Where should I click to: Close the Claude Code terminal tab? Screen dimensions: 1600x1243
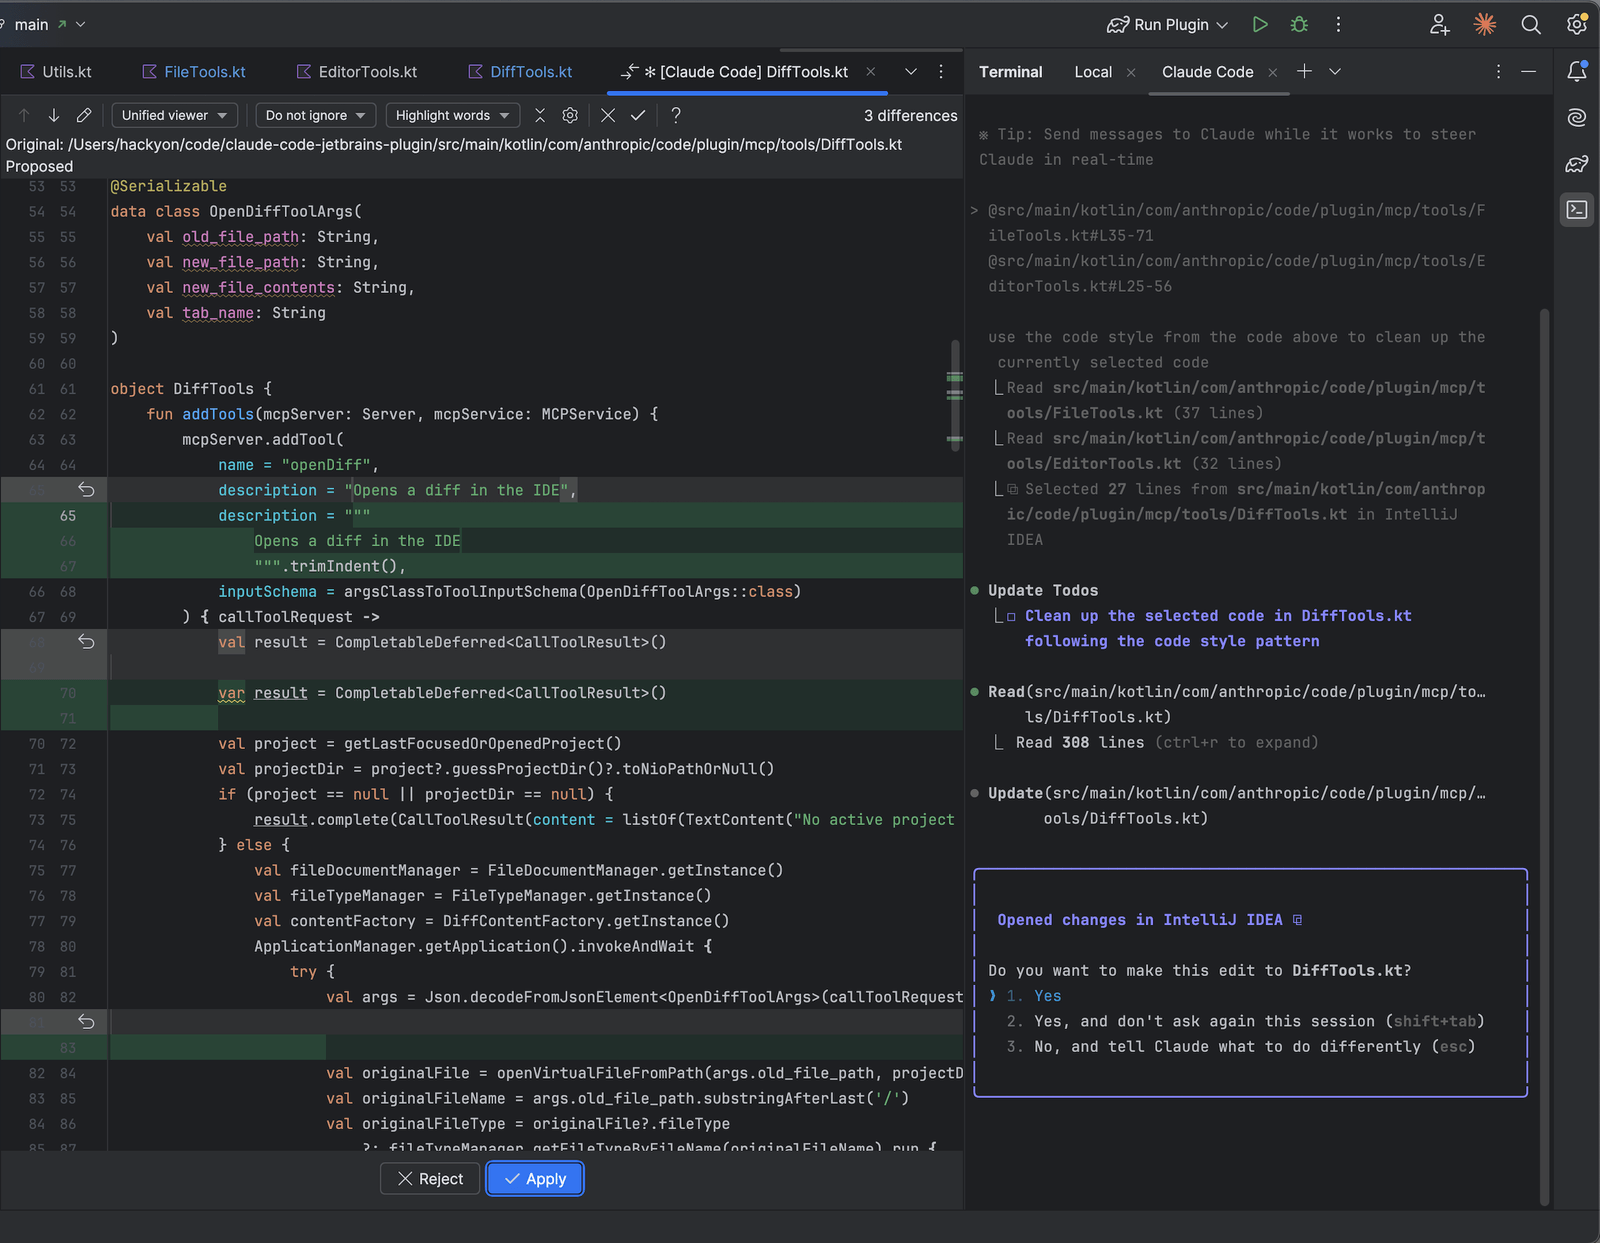point(1272,72)
